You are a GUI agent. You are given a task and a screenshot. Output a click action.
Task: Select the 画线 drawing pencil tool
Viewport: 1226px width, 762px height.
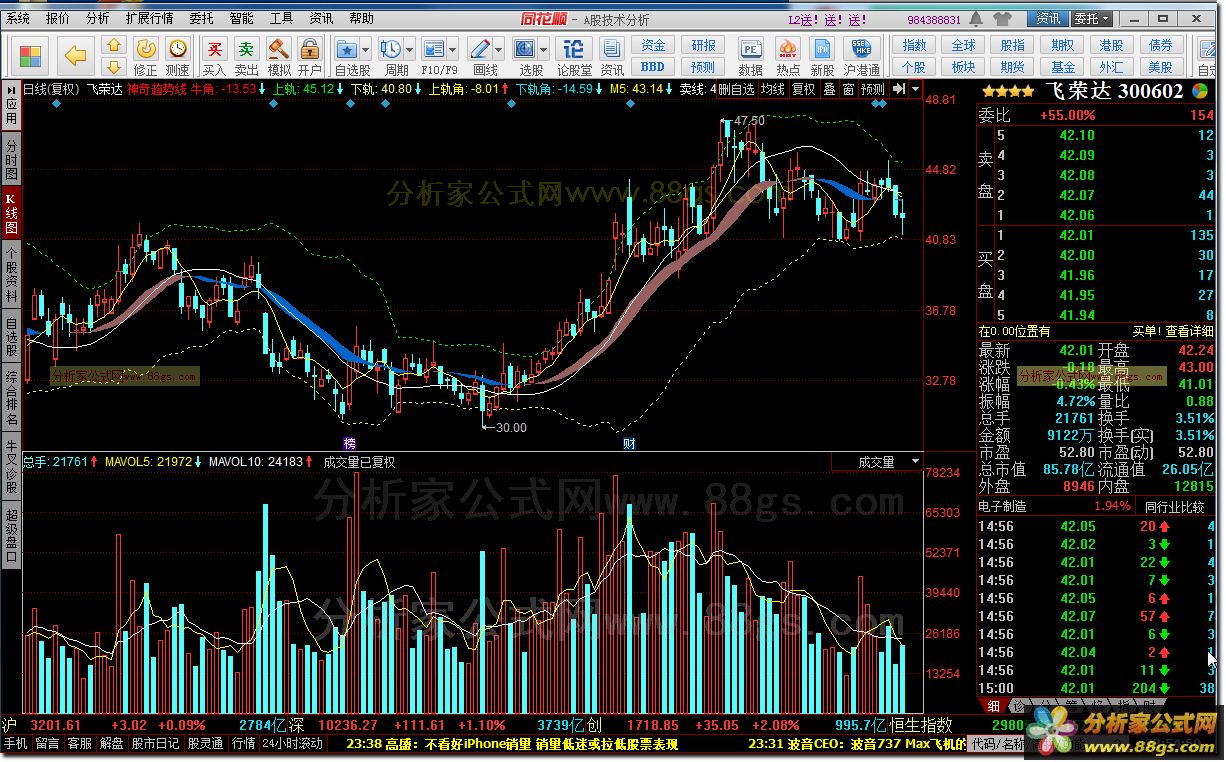tap(481, 49)
